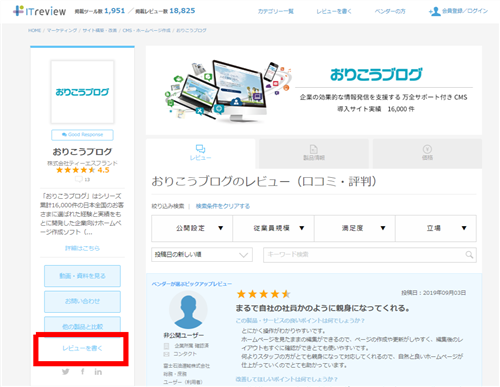The height and width of the screenshot is (387, 500).
Task: Click the ITreview logo
Action: click(x=39, y=11)
